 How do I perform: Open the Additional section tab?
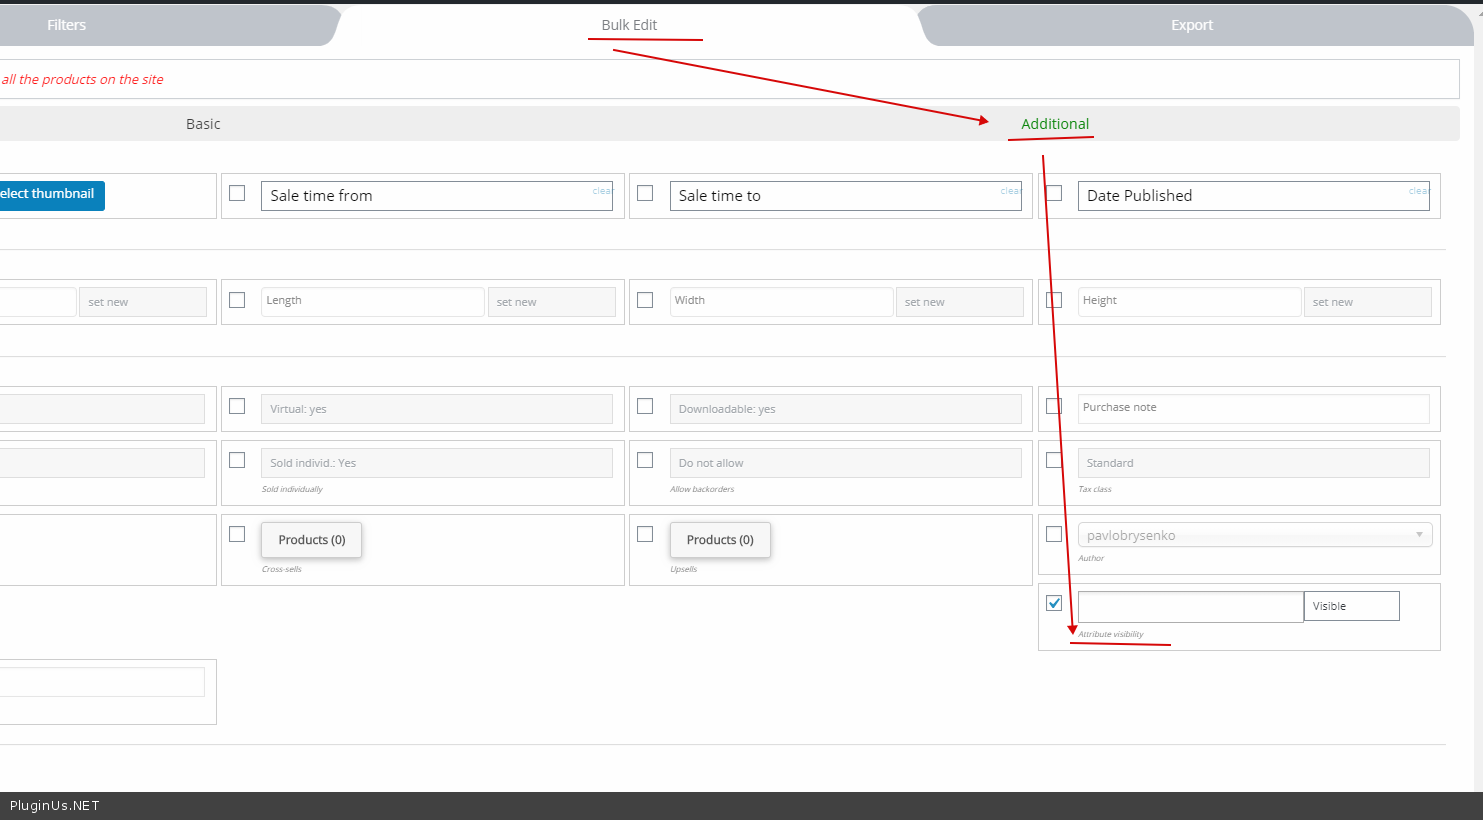[x=1054, y=124]
